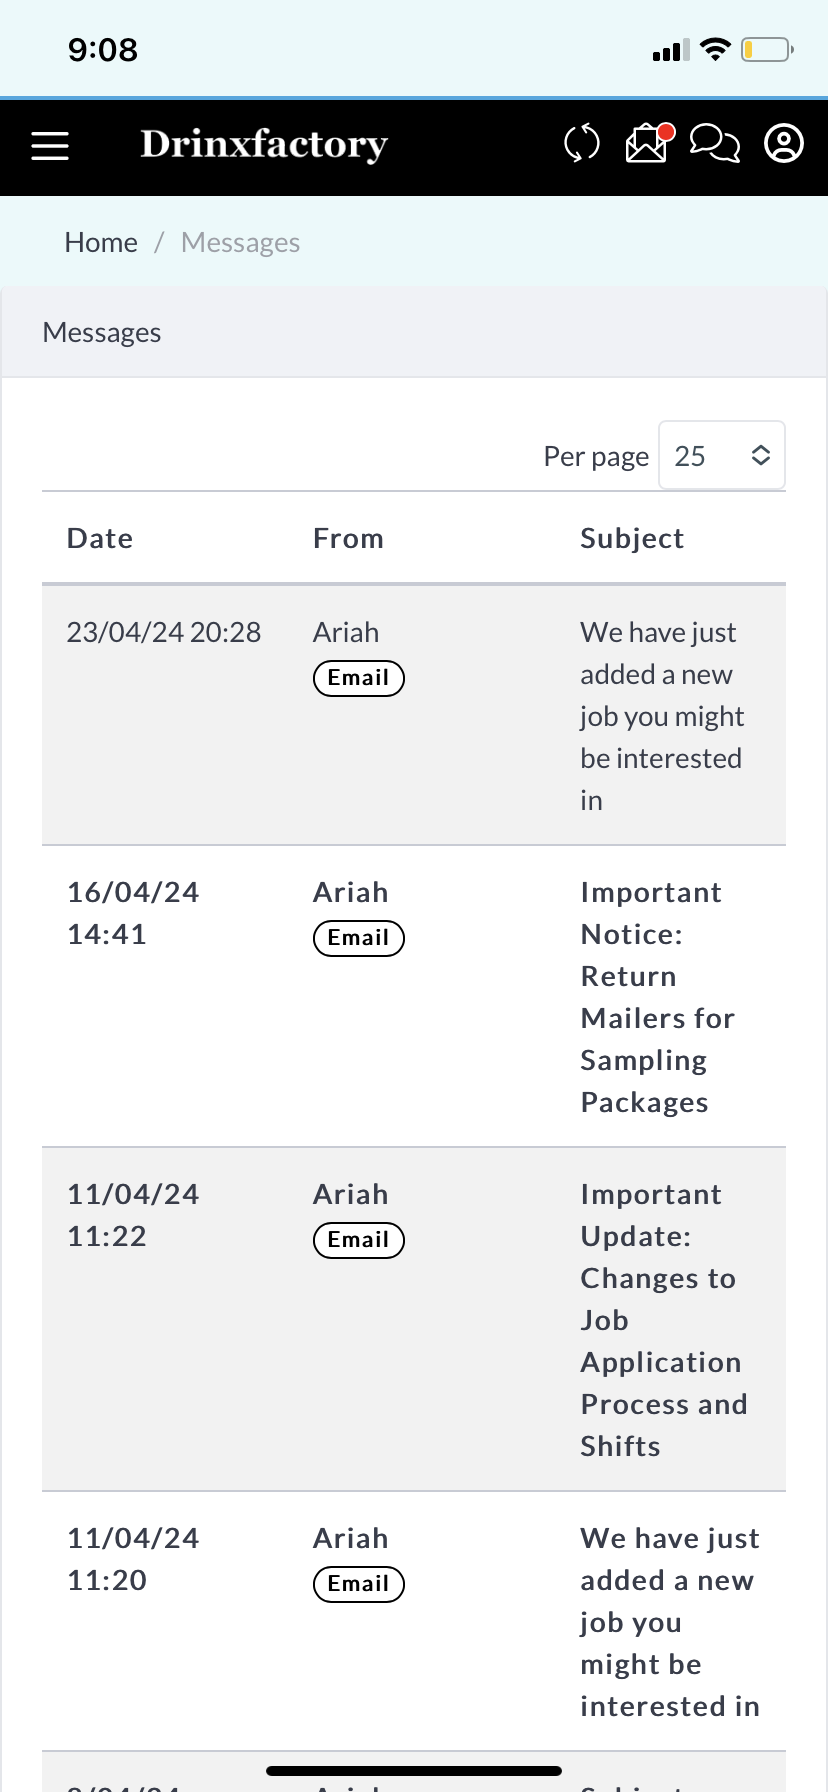This screenshot has height=1792, width=828.
Task: Open the user profile account icon
Action: [784, 143]
